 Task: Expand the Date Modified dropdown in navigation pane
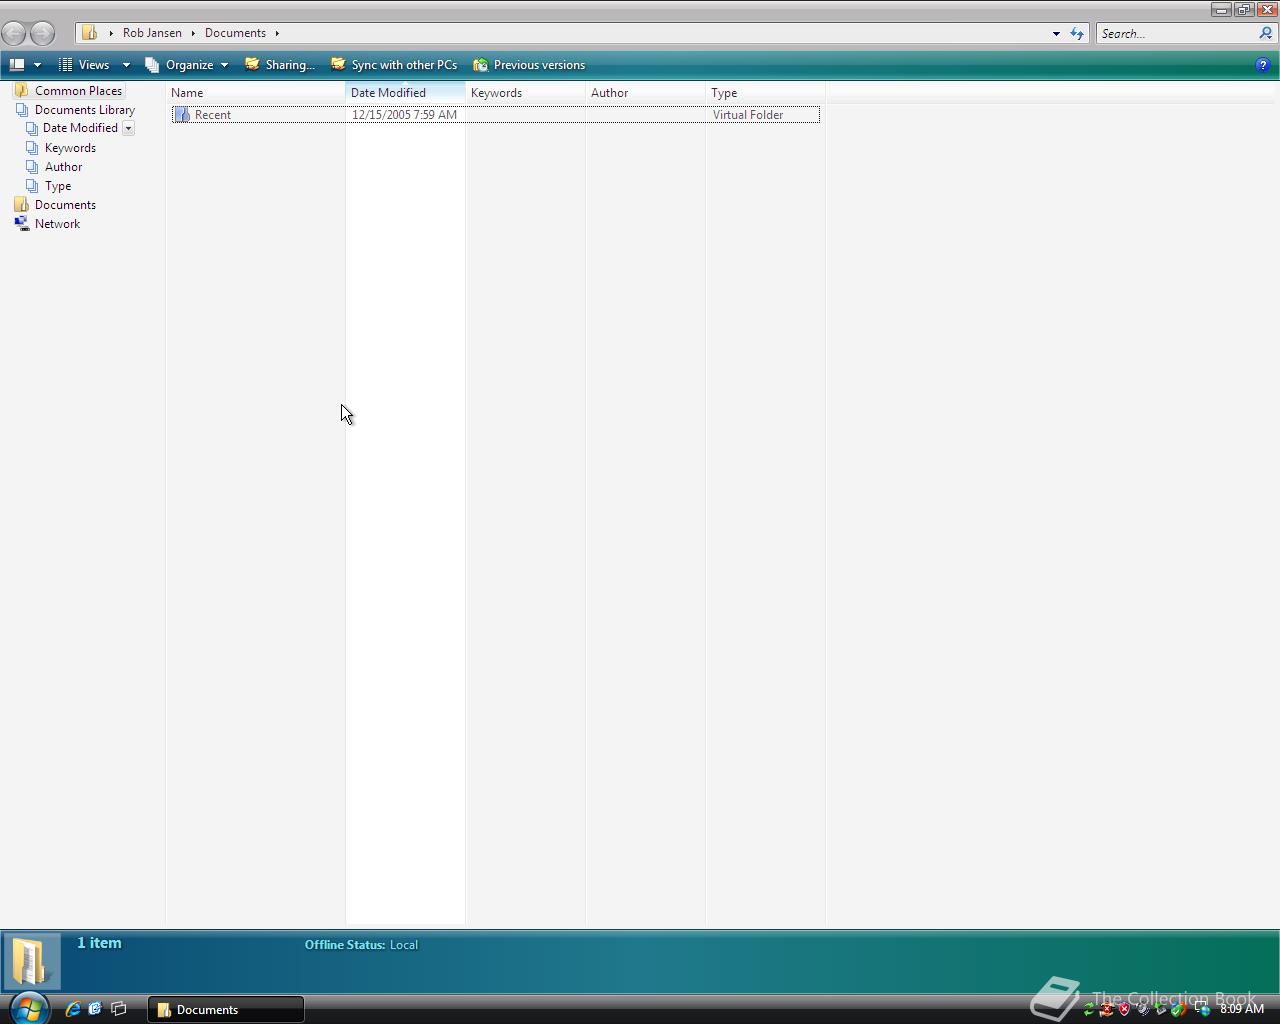tap(128, 128)
